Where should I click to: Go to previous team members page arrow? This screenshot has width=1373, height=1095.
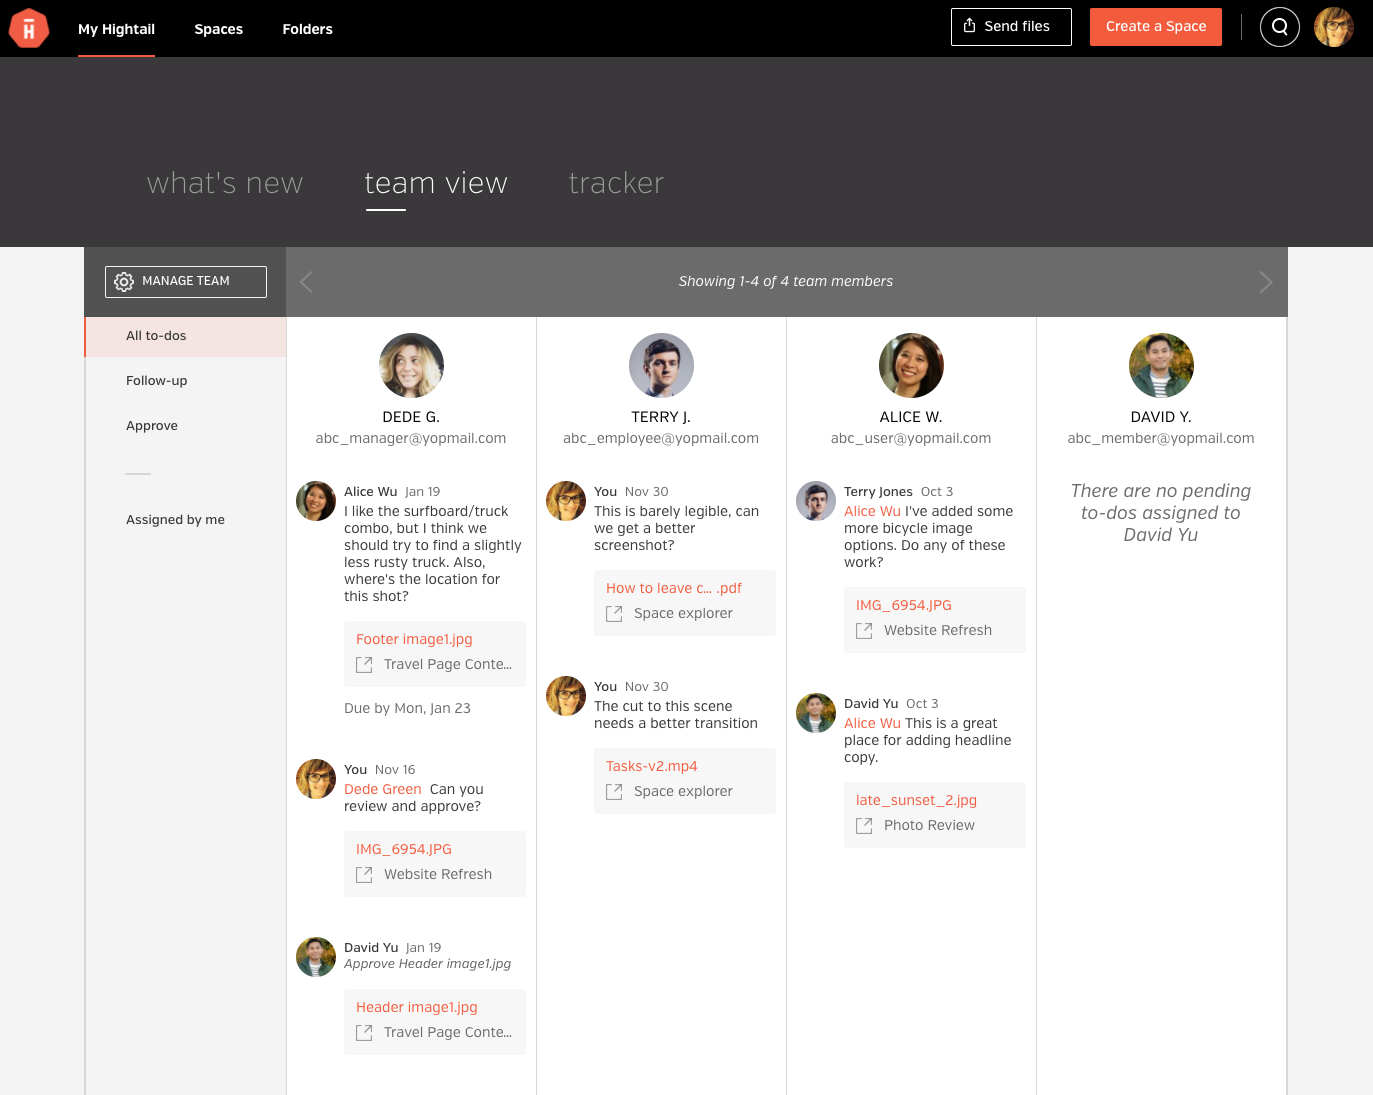coord(307,282)
